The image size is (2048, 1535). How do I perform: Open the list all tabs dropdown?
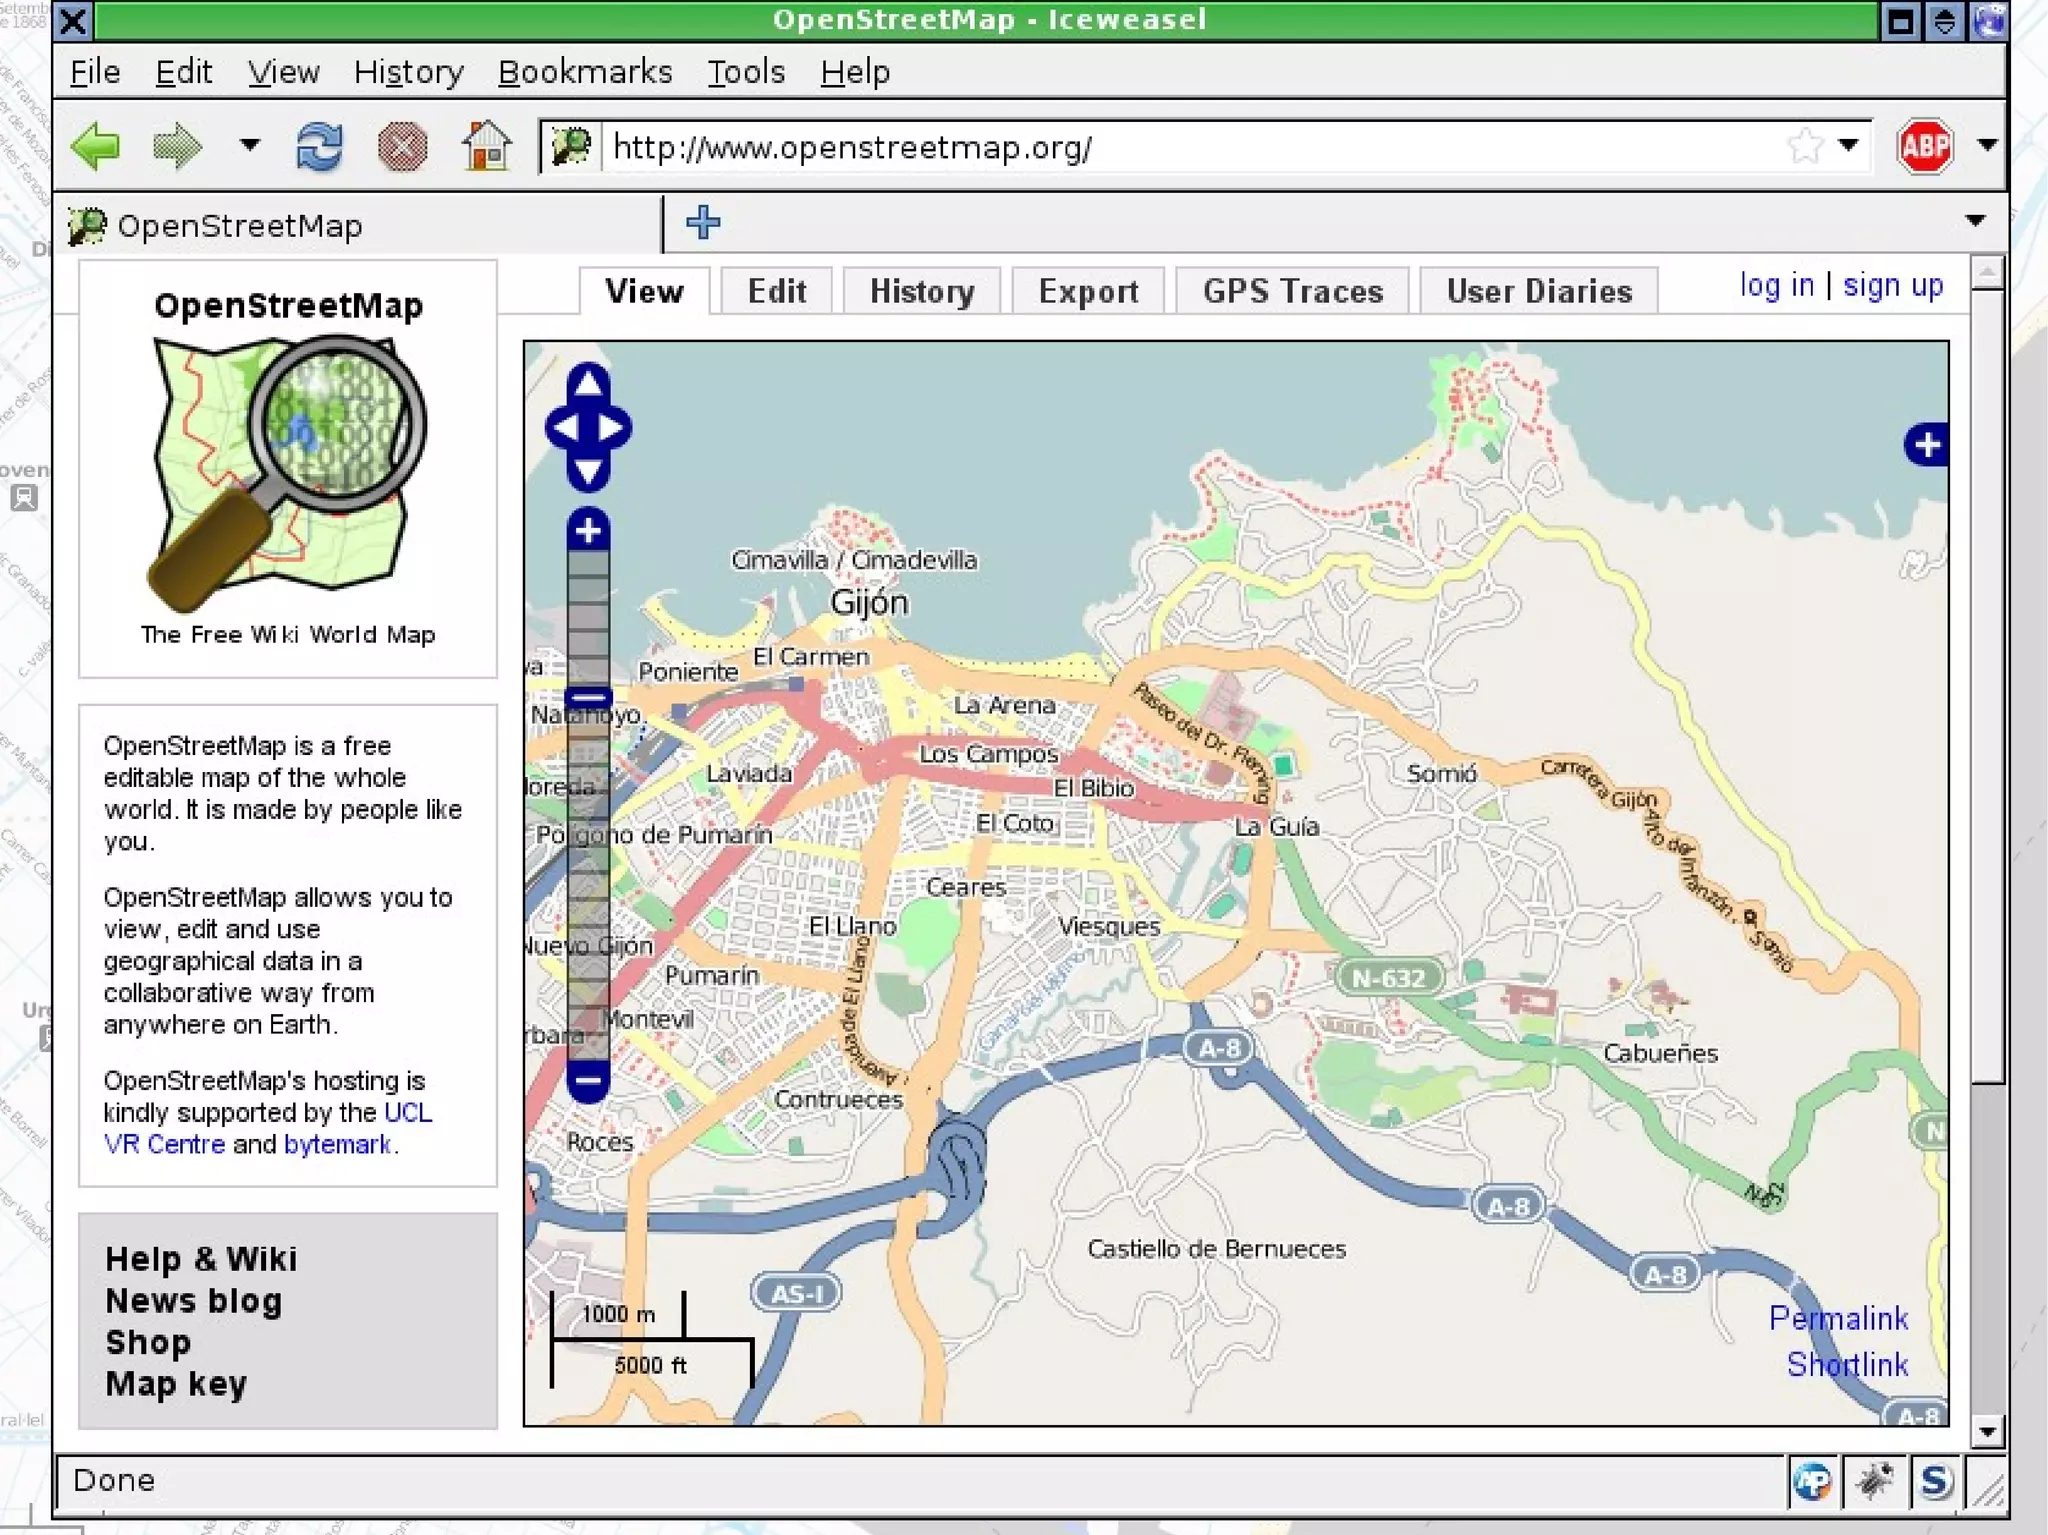coord(1975,221)
